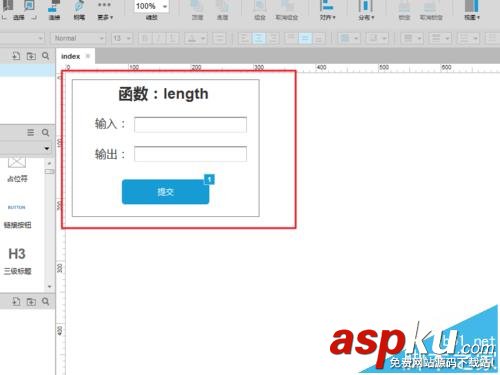The width and height of the screenshot is (500, 375).
Task: Open the Normal font style dropdown
Action: click(x=78, y=38)
